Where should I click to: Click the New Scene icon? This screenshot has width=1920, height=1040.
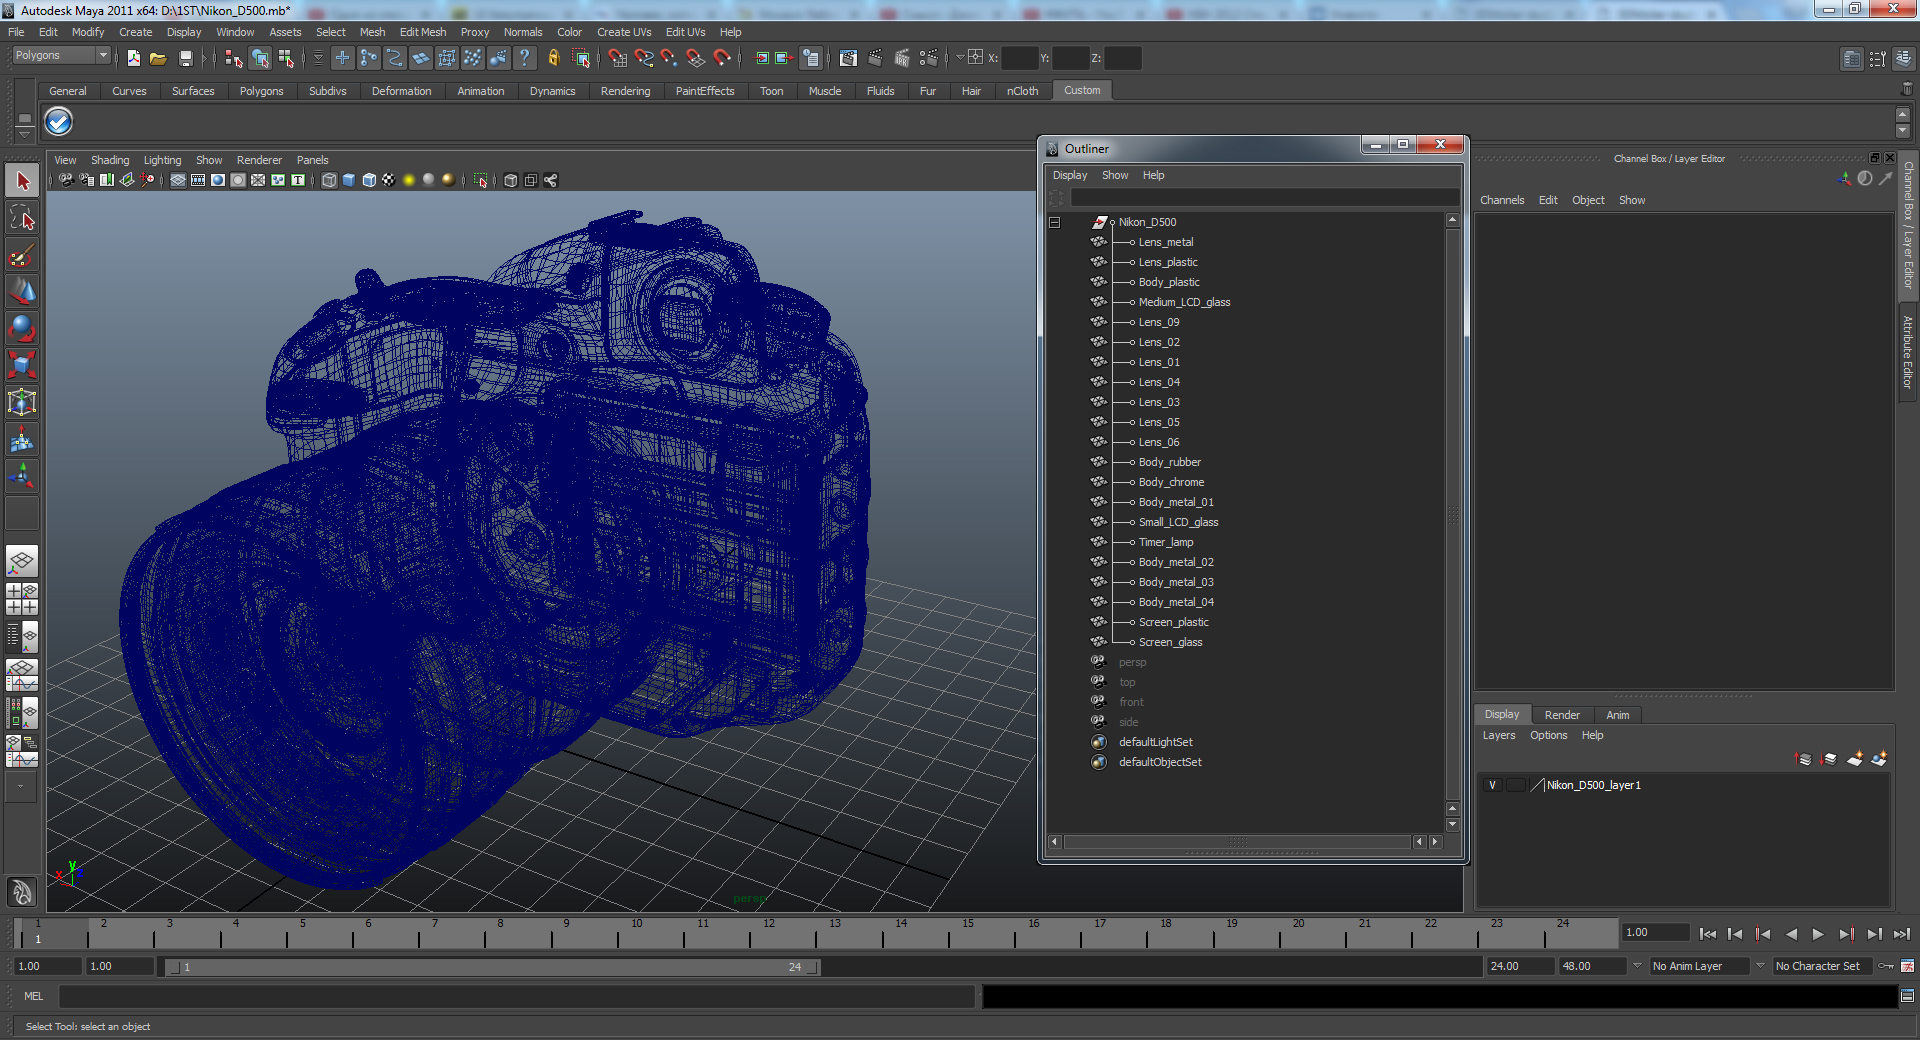[x=133, y=58]
